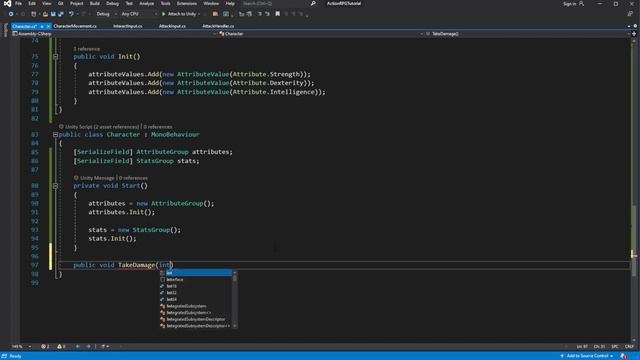Click the bookmark toolbar icon
Viewport: 640px width, 360px height.
point(278,14)
